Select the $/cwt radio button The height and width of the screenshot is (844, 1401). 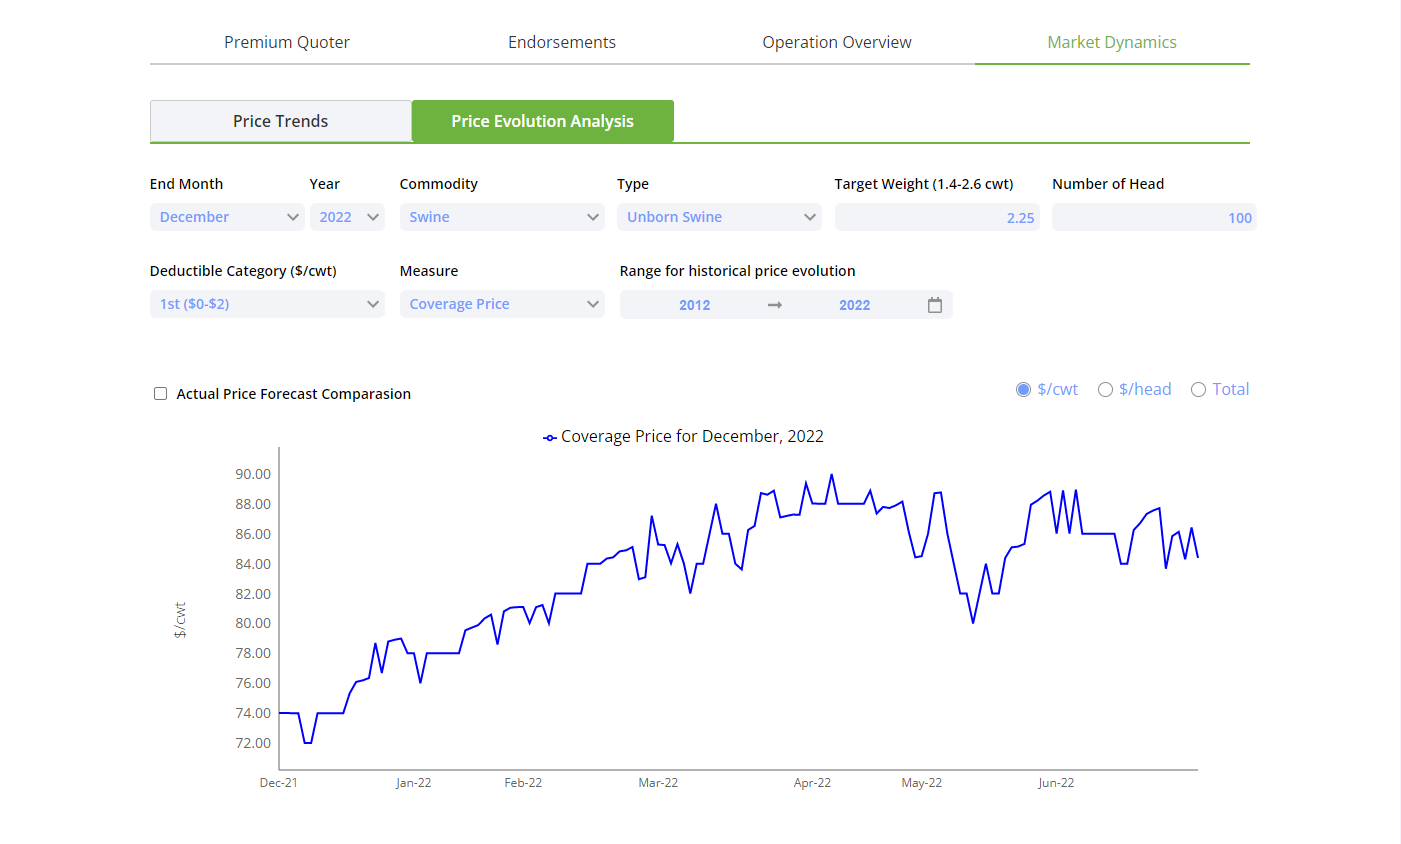tap(1023, 390)
